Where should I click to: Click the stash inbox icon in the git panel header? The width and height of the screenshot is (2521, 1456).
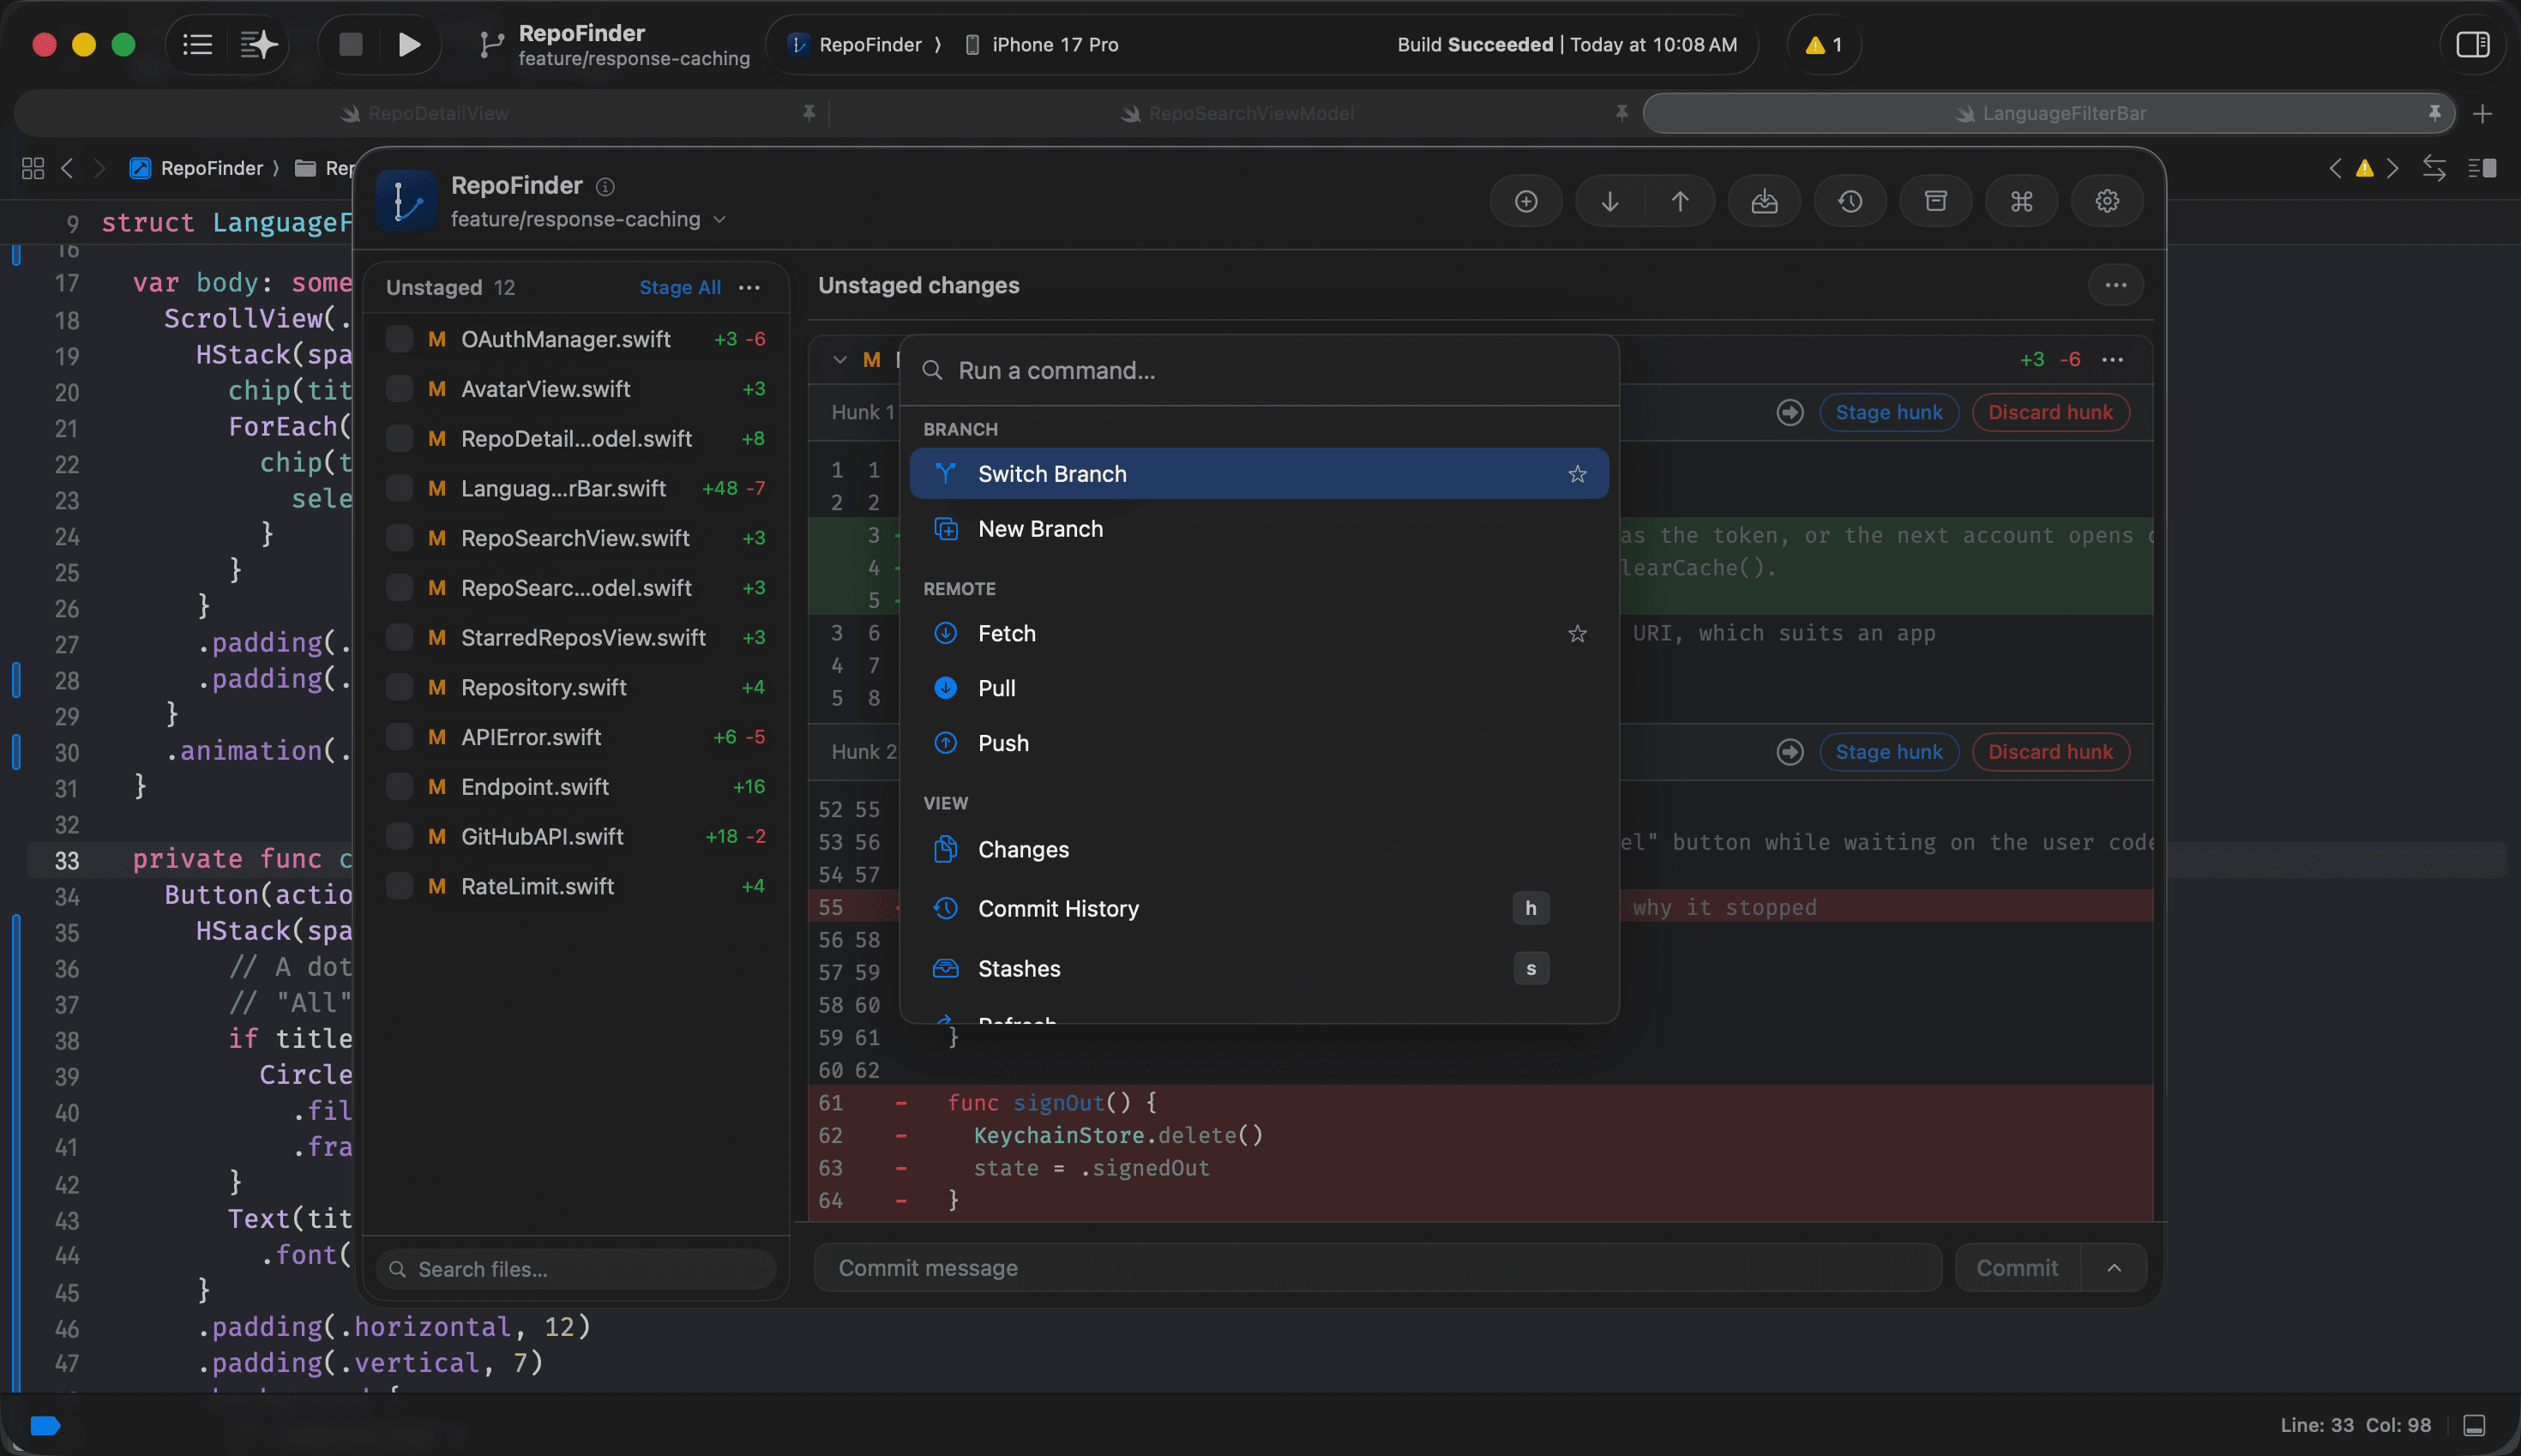pos(1764,201)
